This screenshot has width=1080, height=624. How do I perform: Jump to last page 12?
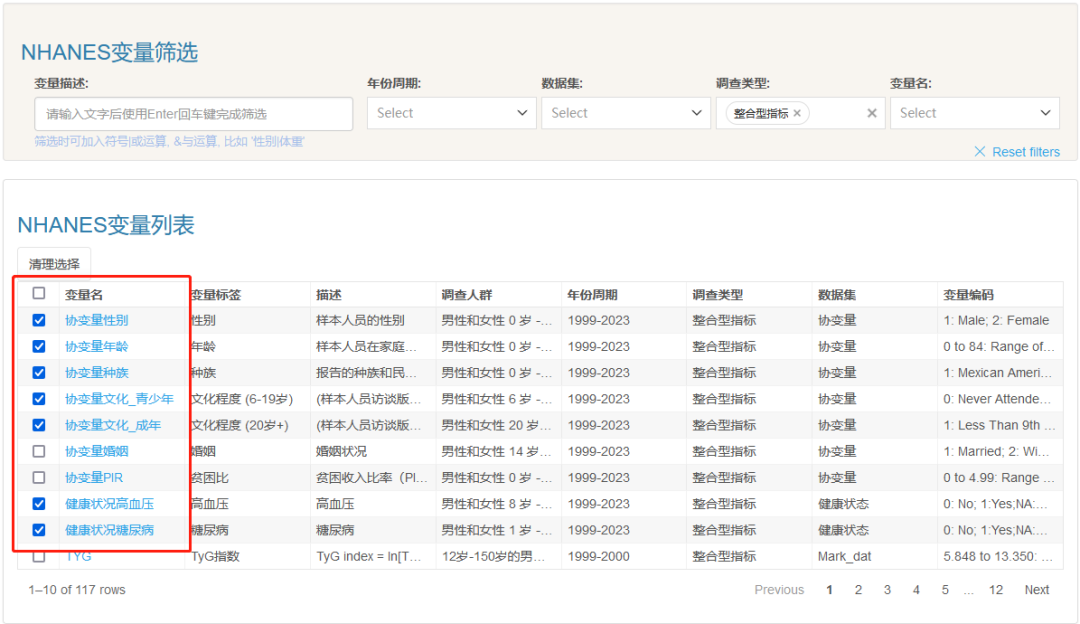pyautogui.click(x=996, y=590)
